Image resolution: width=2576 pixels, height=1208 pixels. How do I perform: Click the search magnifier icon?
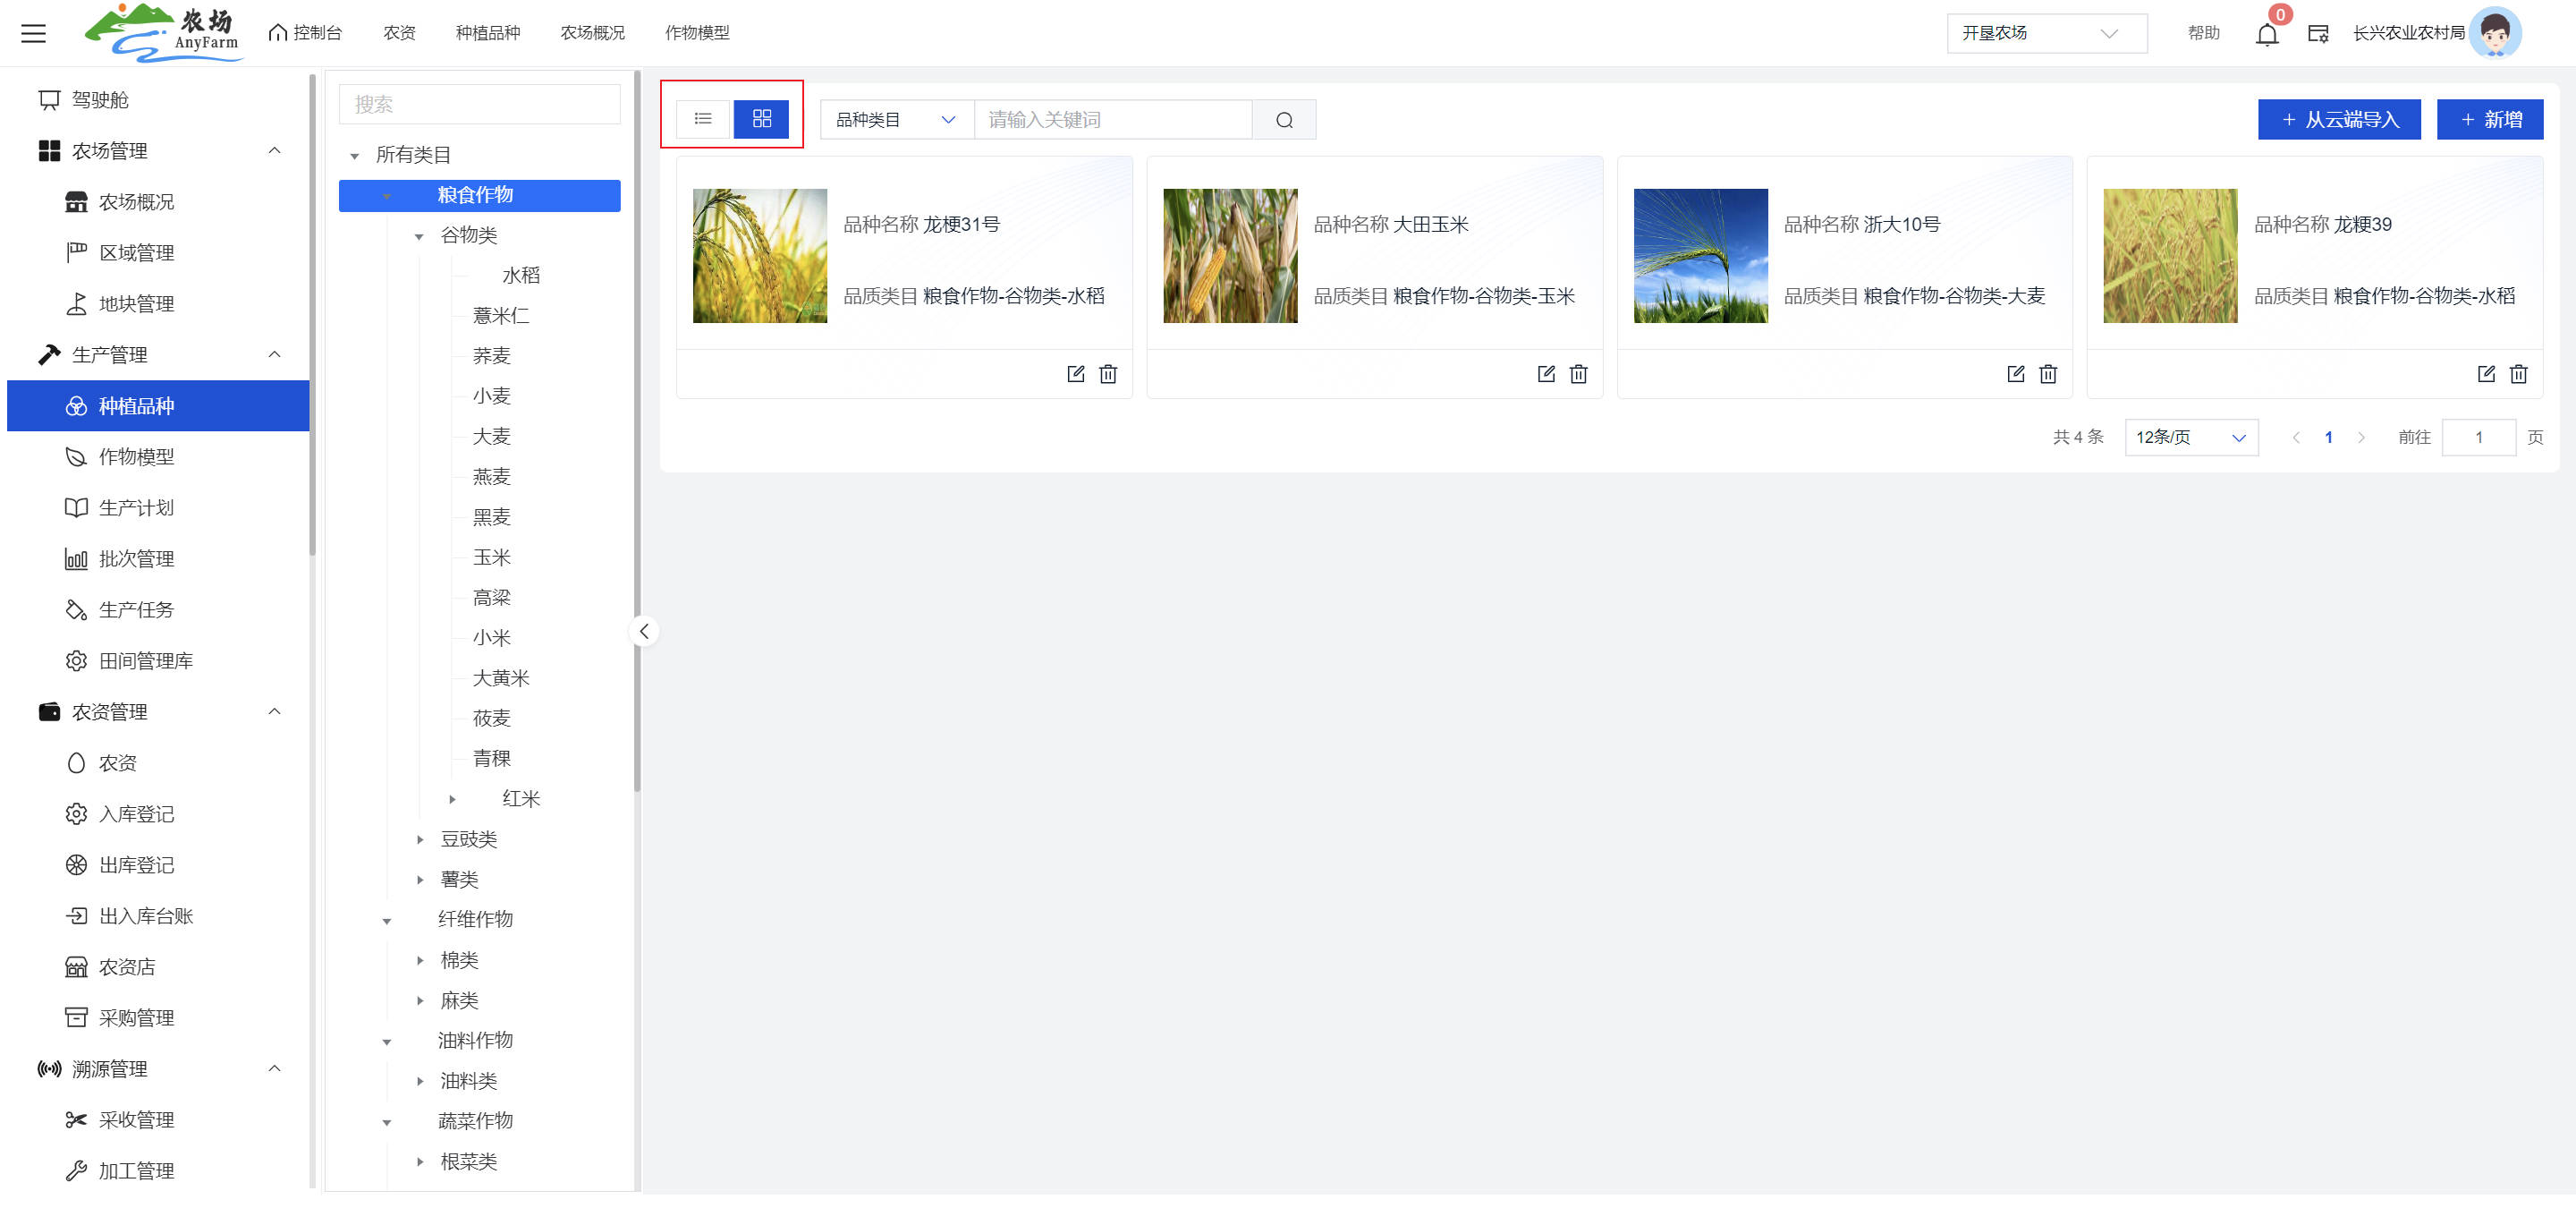click(1284, 120)
